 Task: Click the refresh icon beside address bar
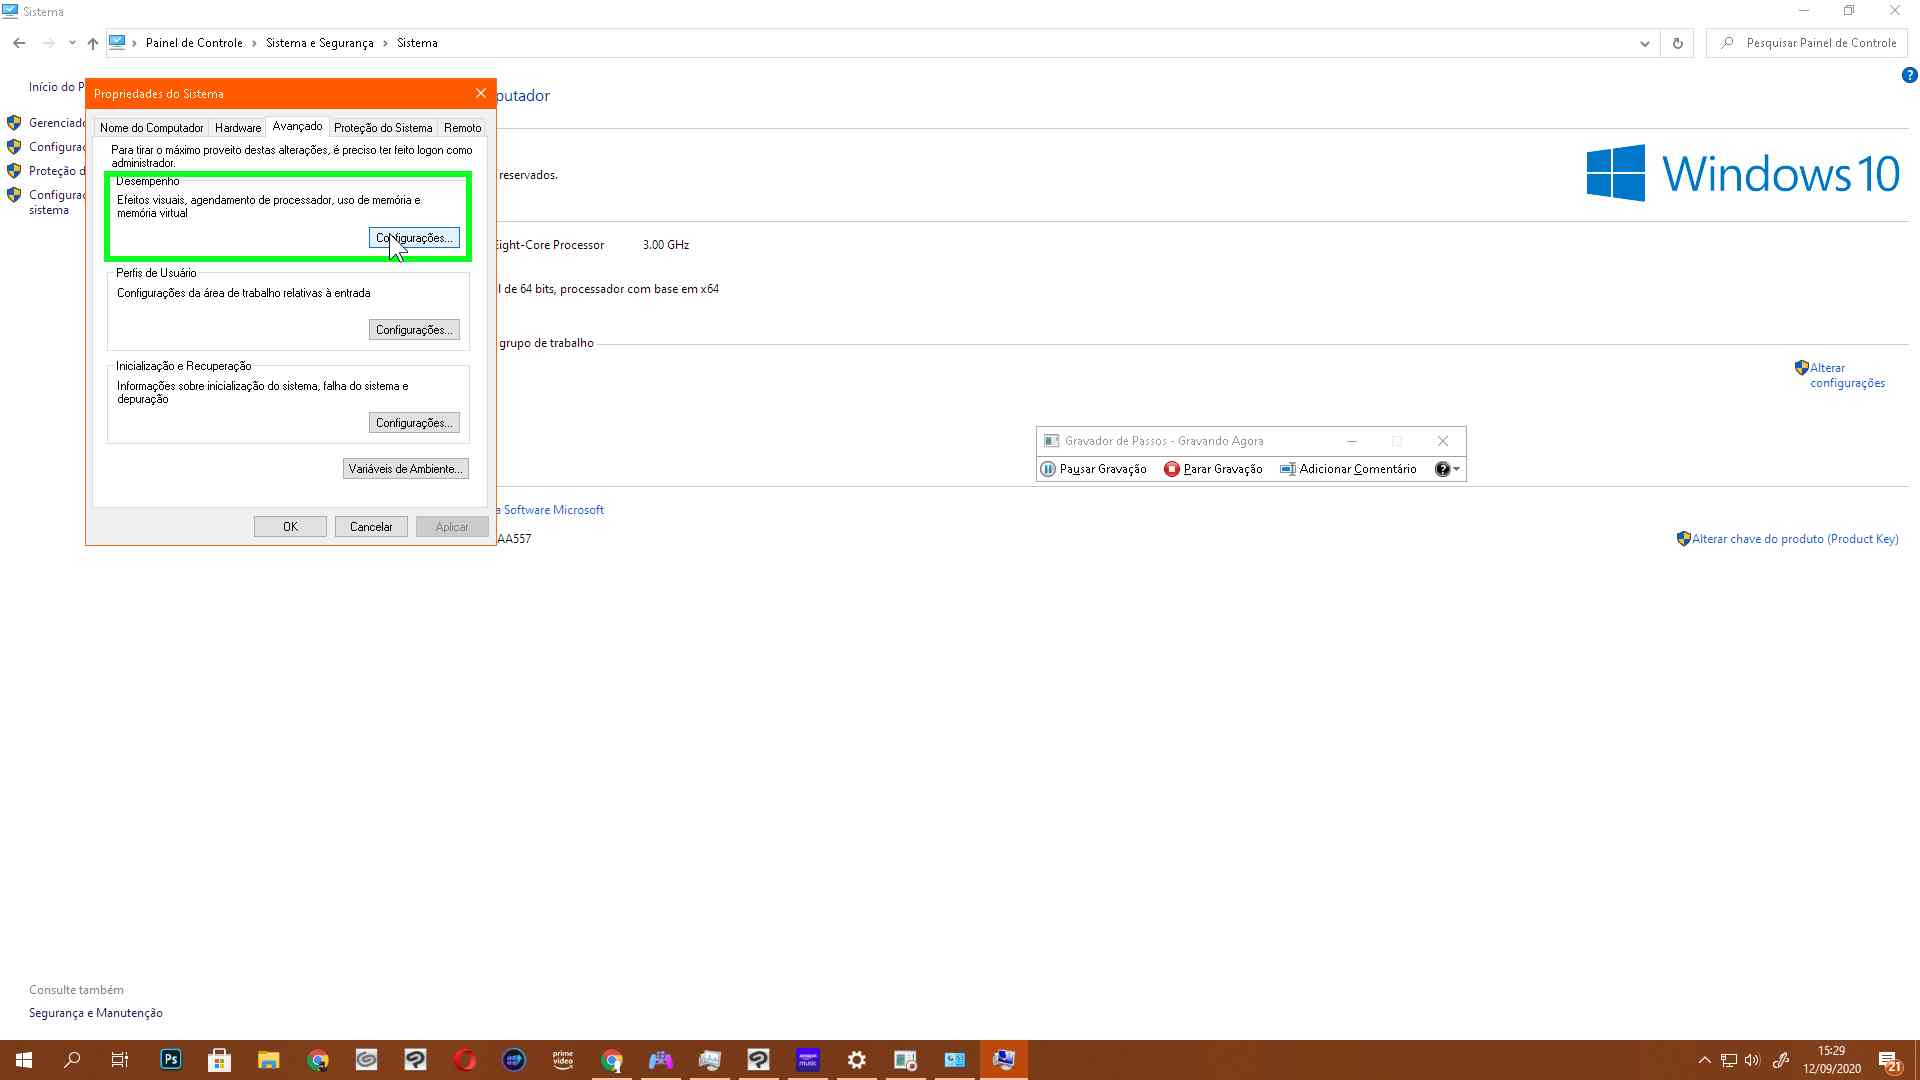(x=1677, y=43)
